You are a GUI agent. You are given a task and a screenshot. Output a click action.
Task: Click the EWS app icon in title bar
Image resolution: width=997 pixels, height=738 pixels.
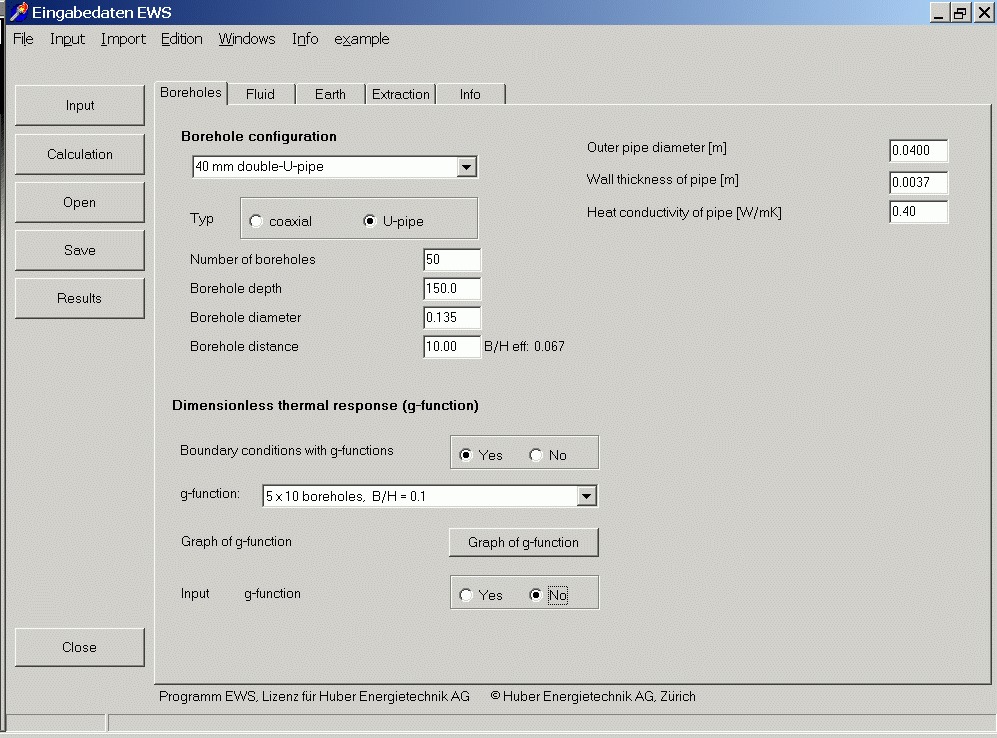click(17, 12)
